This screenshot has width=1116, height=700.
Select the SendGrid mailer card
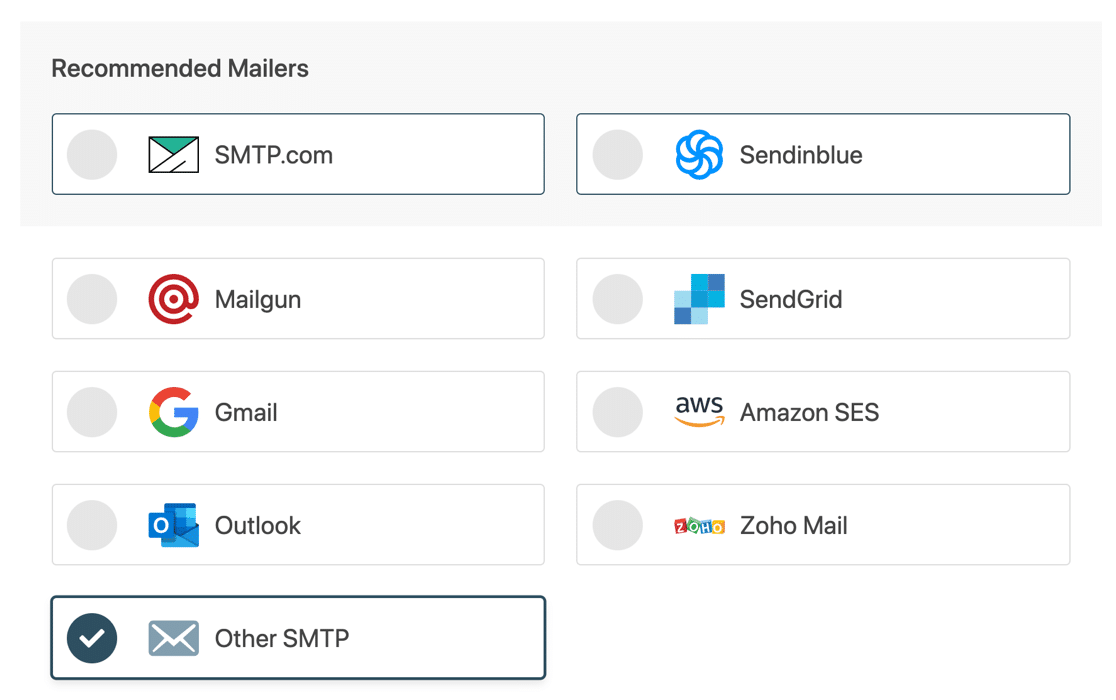822,298
